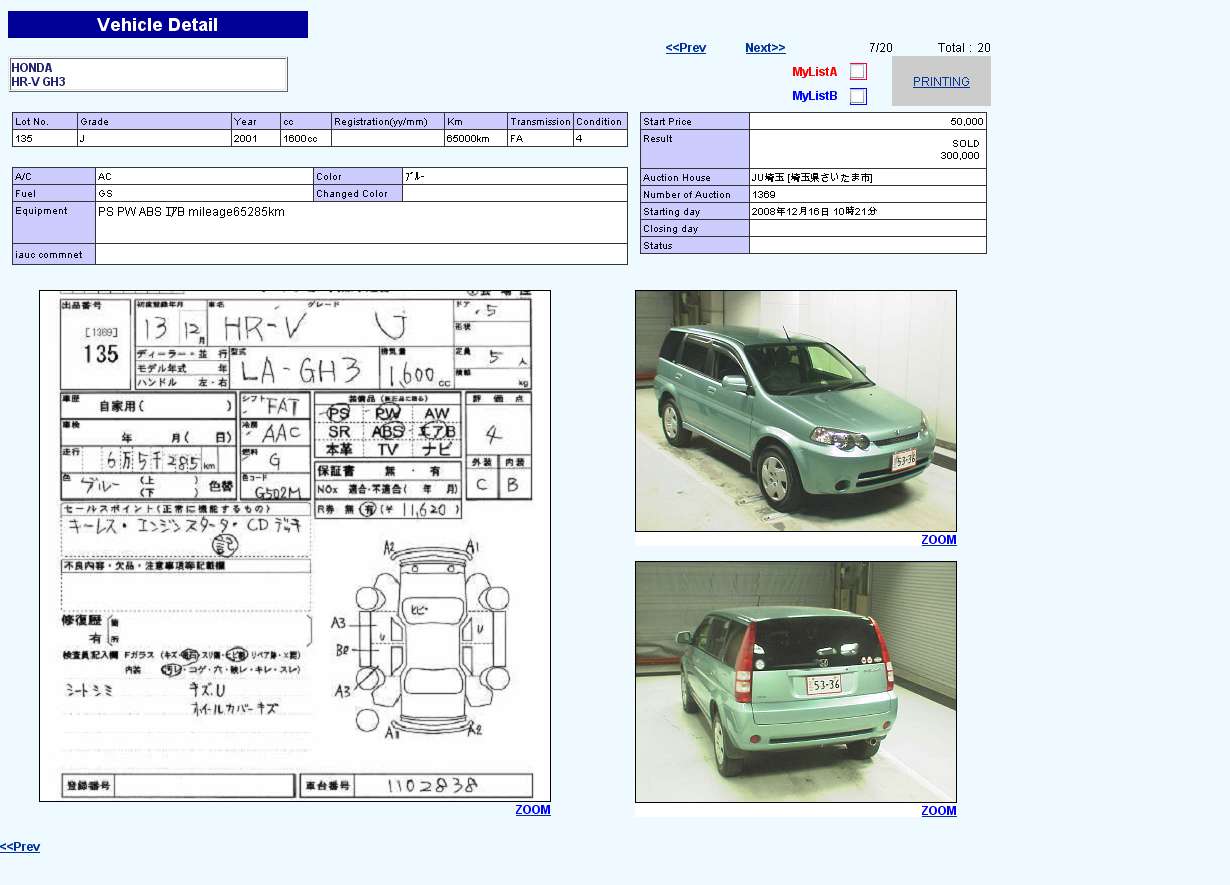The width and height of the screenshot is (1230, 885).
Task: Click ZOOM under the front car photo
Action: point(939,540)
